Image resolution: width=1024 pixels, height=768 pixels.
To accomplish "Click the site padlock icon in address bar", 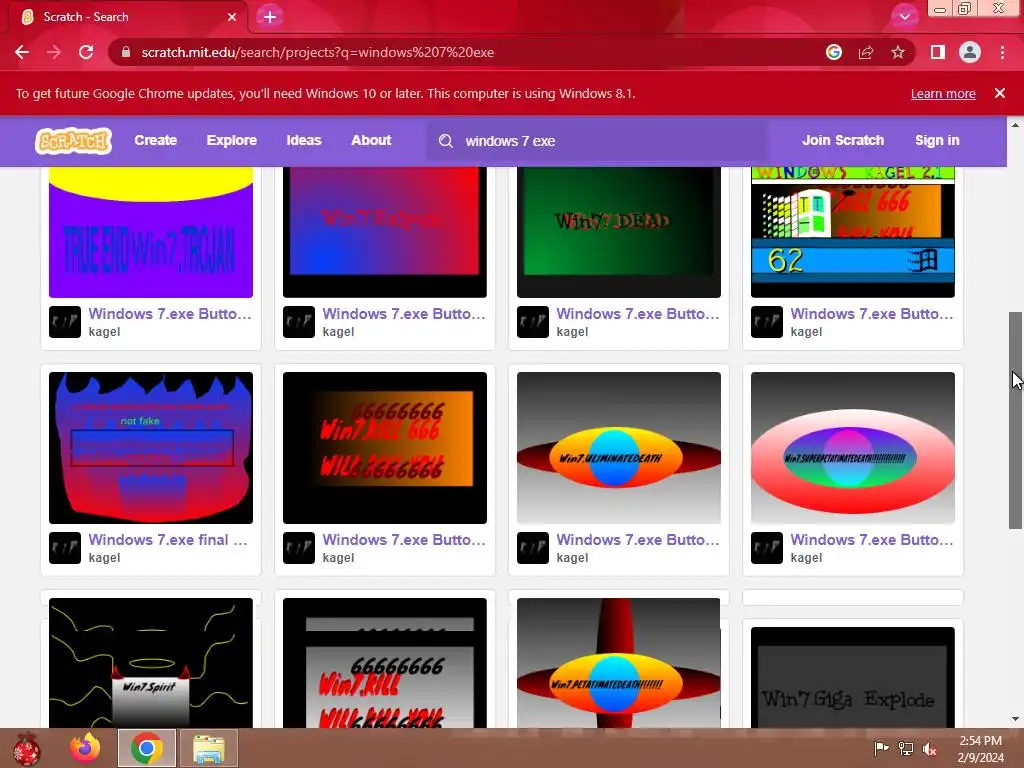I will pyautogui.click(x=126, y=52).
